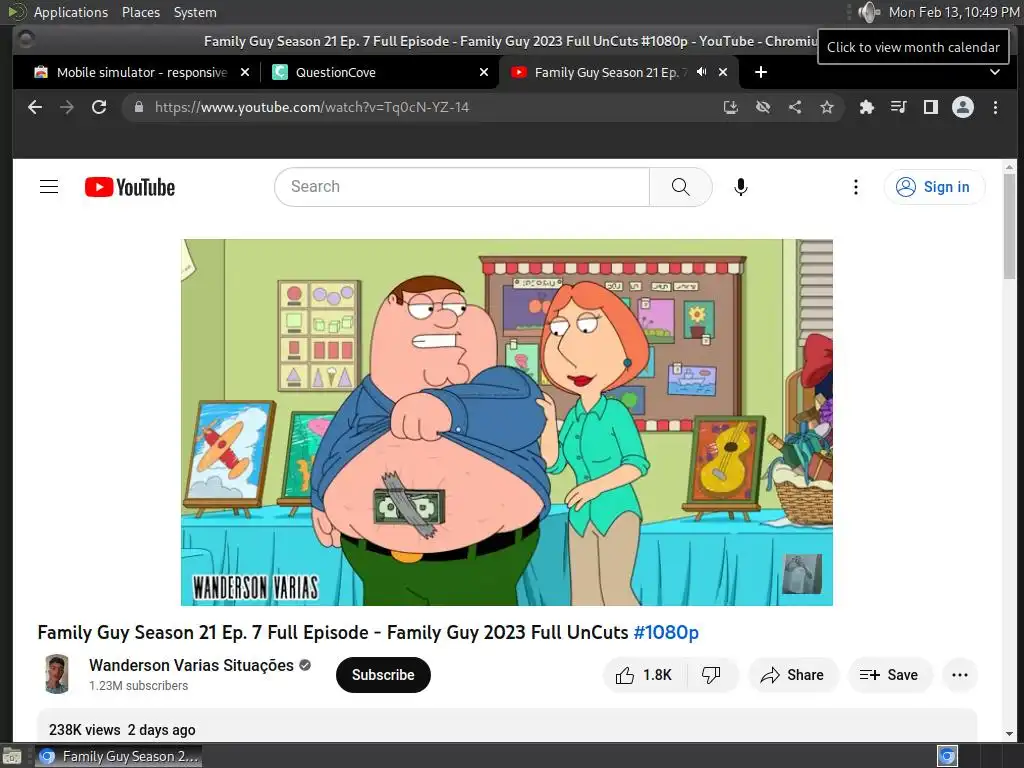The width and height of the screenshot is (1024, 768).
Task: Open the Places menu
Action: (x=141, y=12)
